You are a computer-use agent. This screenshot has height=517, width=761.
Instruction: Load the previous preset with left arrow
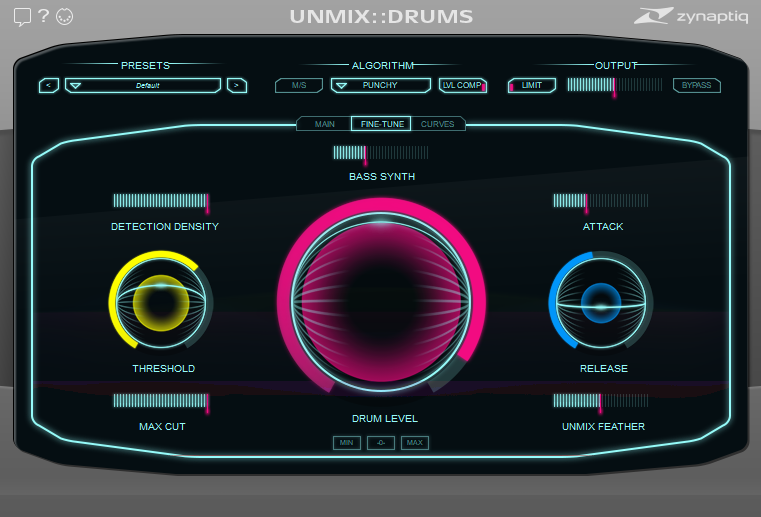49,85
